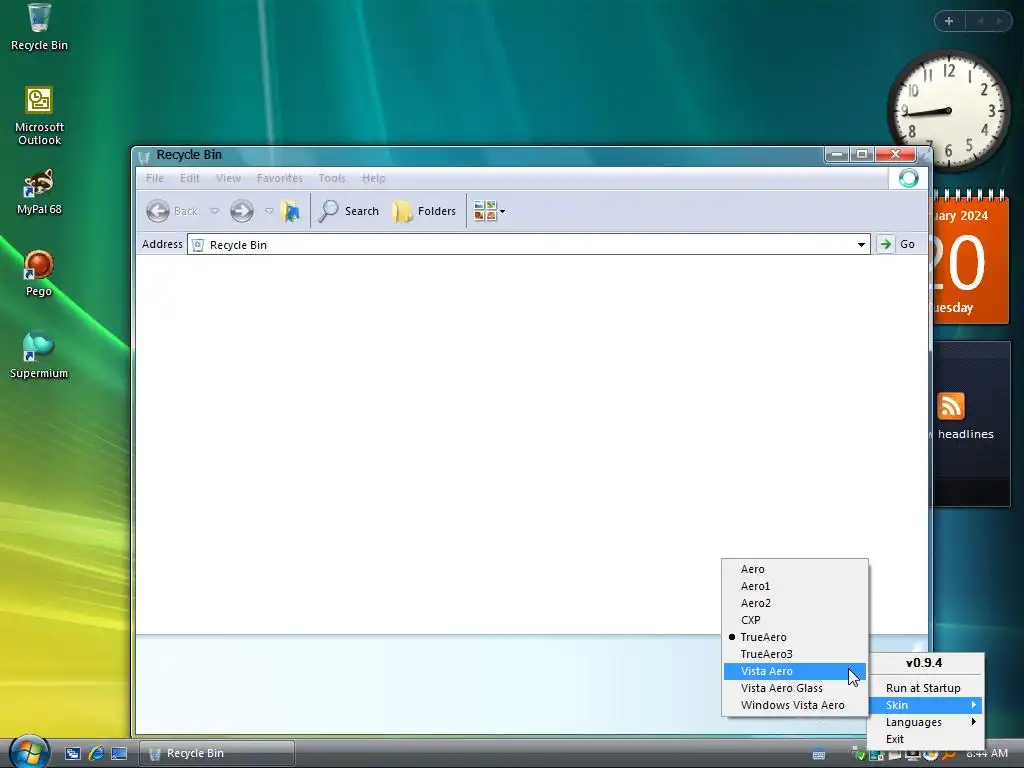The height and width of the screenshot is (768, 1024).
Task: Click the throbber logo in Recycle Bin
Action: 908,178
